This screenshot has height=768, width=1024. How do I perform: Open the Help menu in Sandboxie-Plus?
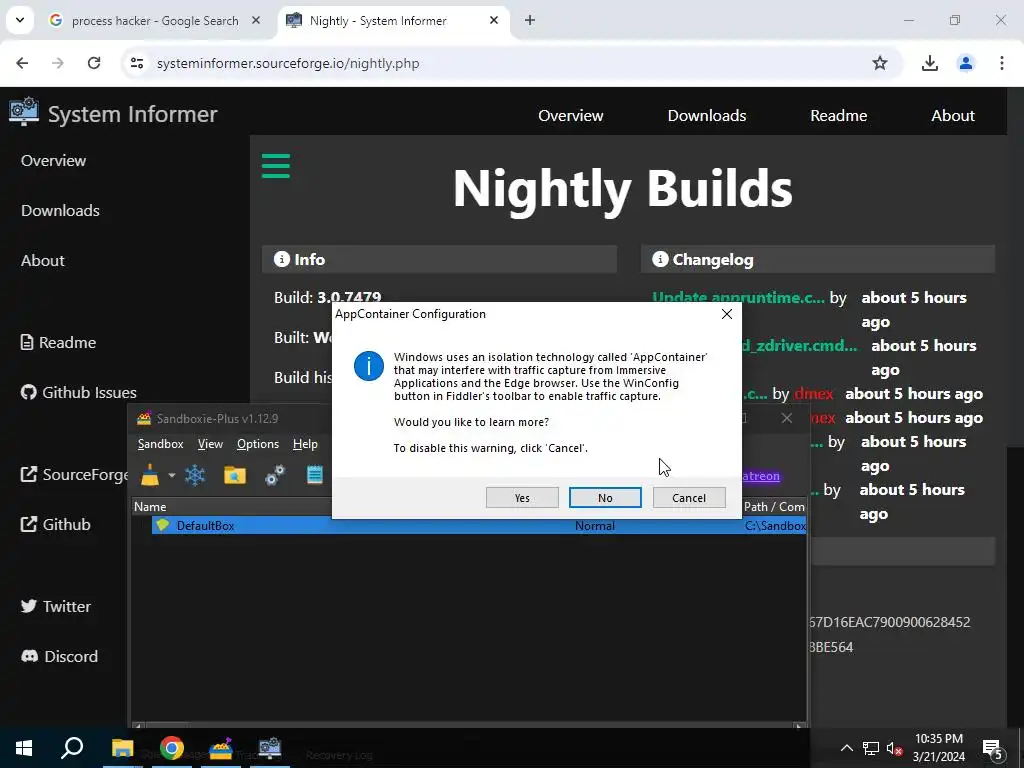click(305, 444)
